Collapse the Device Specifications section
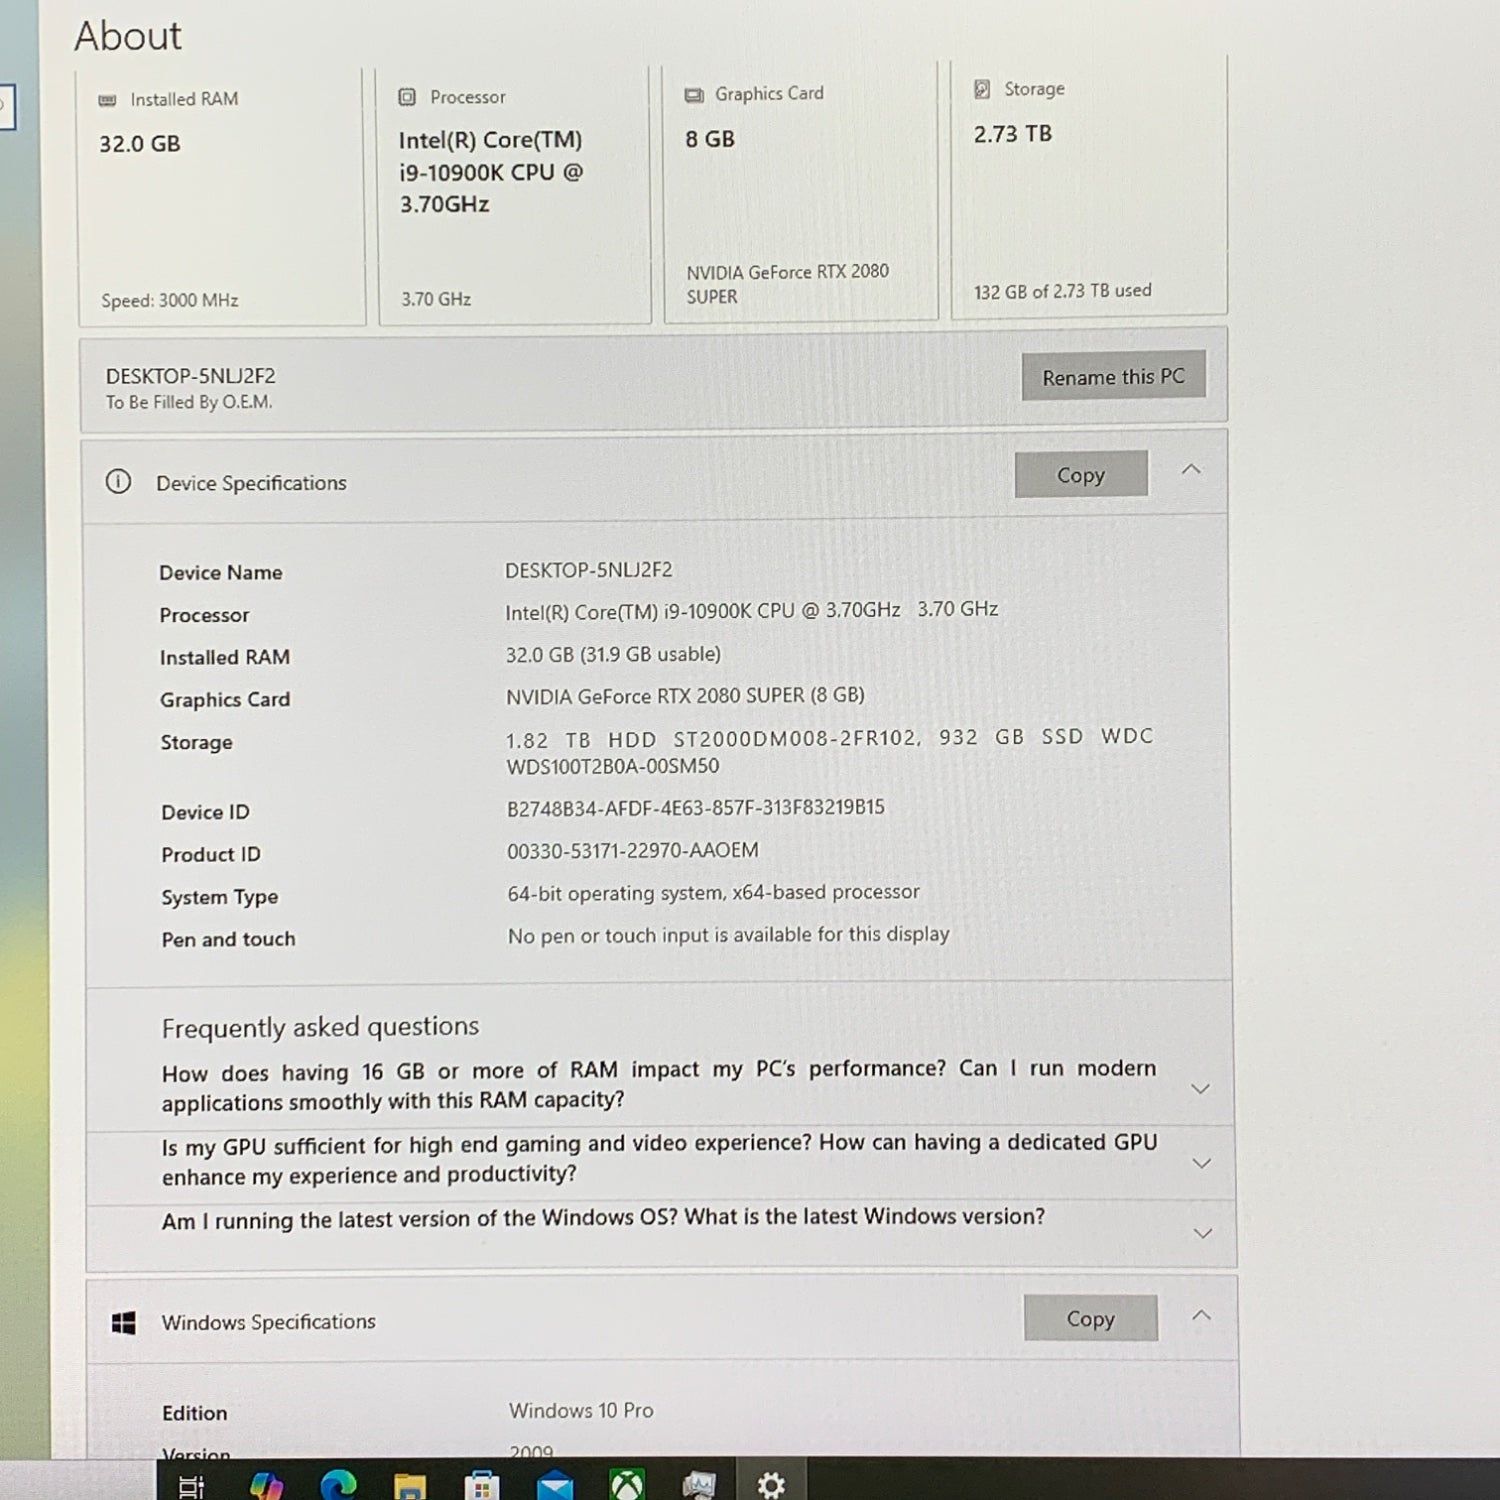 click(1191, 470)
